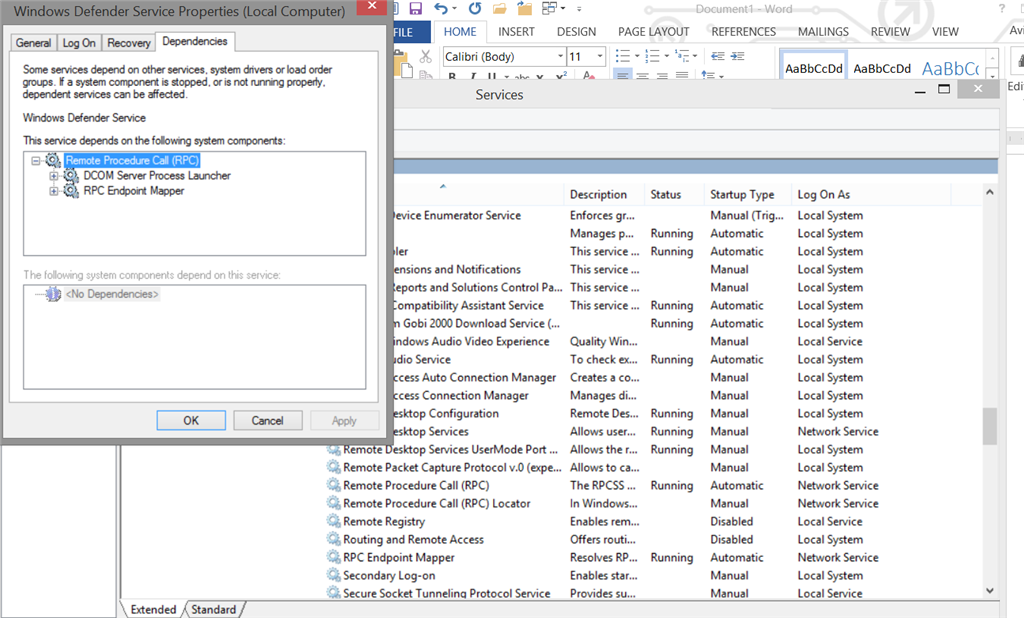Apply a multilevel list in Word
This screenshot has width=1024, height=618.
pos(682,56)
